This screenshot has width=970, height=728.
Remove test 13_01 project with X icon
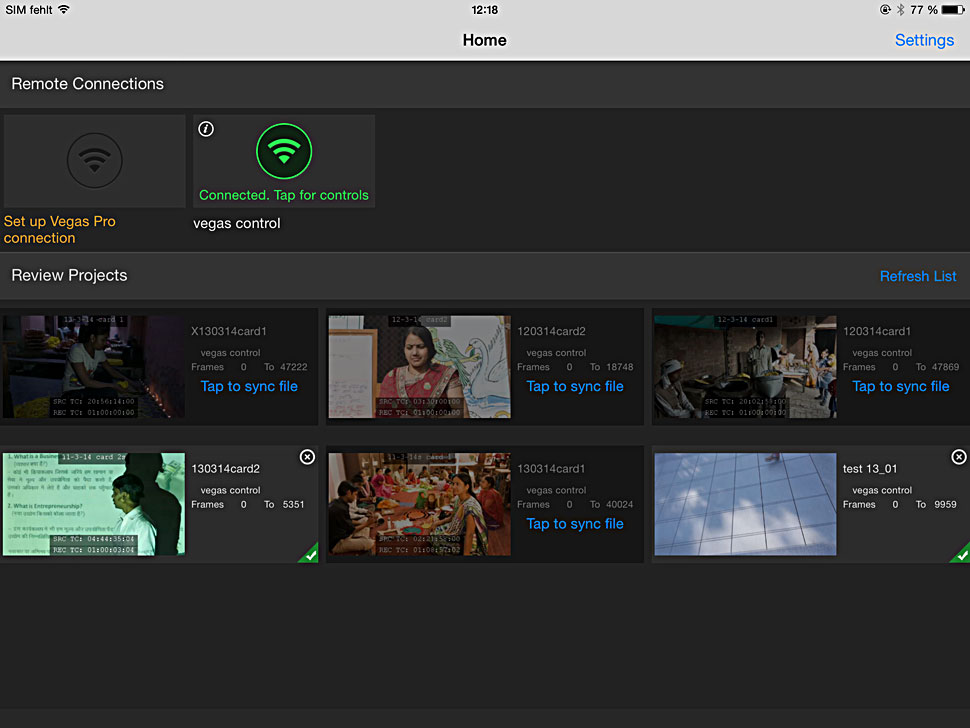958,457
